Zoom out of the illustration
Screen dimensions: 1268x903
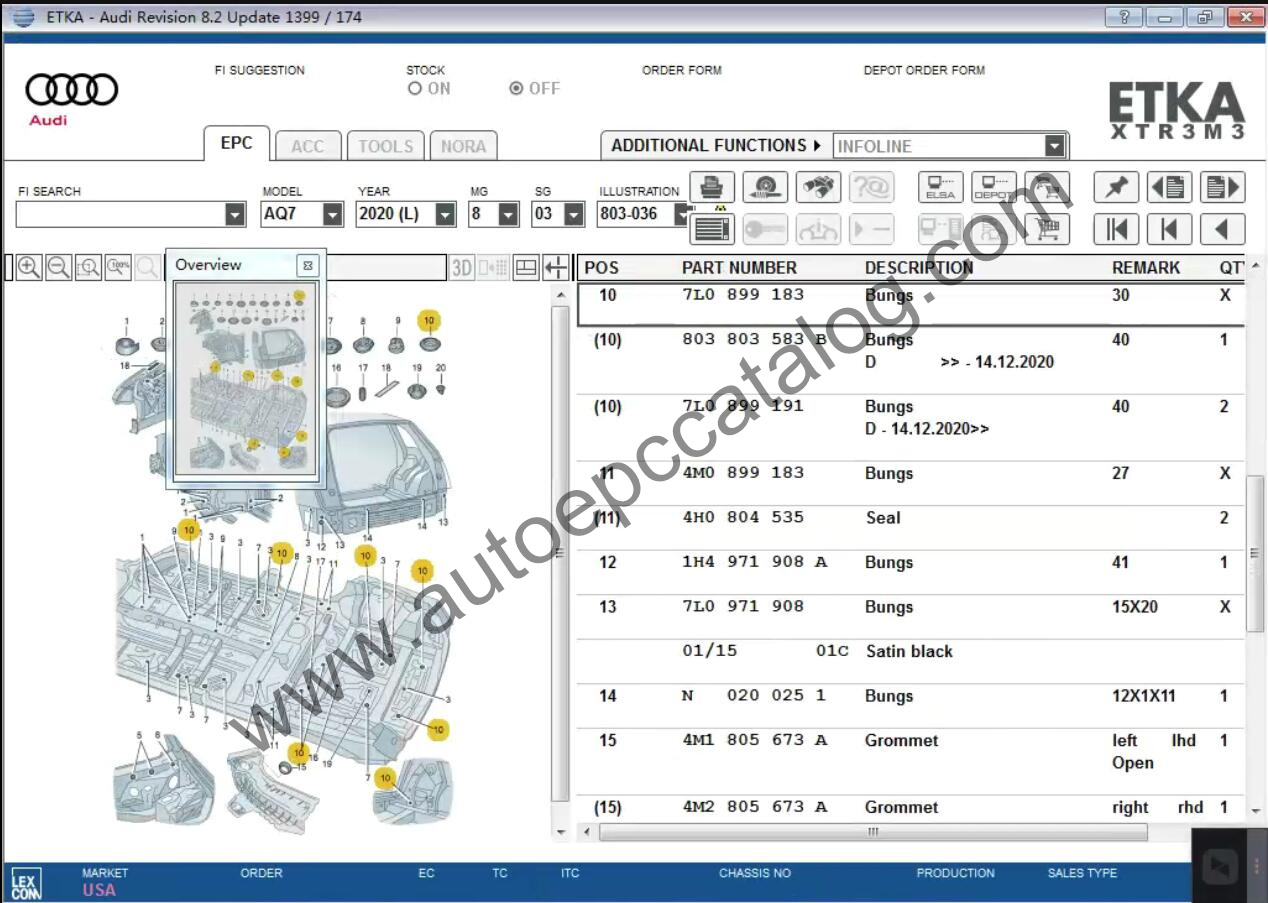[x=58, y=267]
